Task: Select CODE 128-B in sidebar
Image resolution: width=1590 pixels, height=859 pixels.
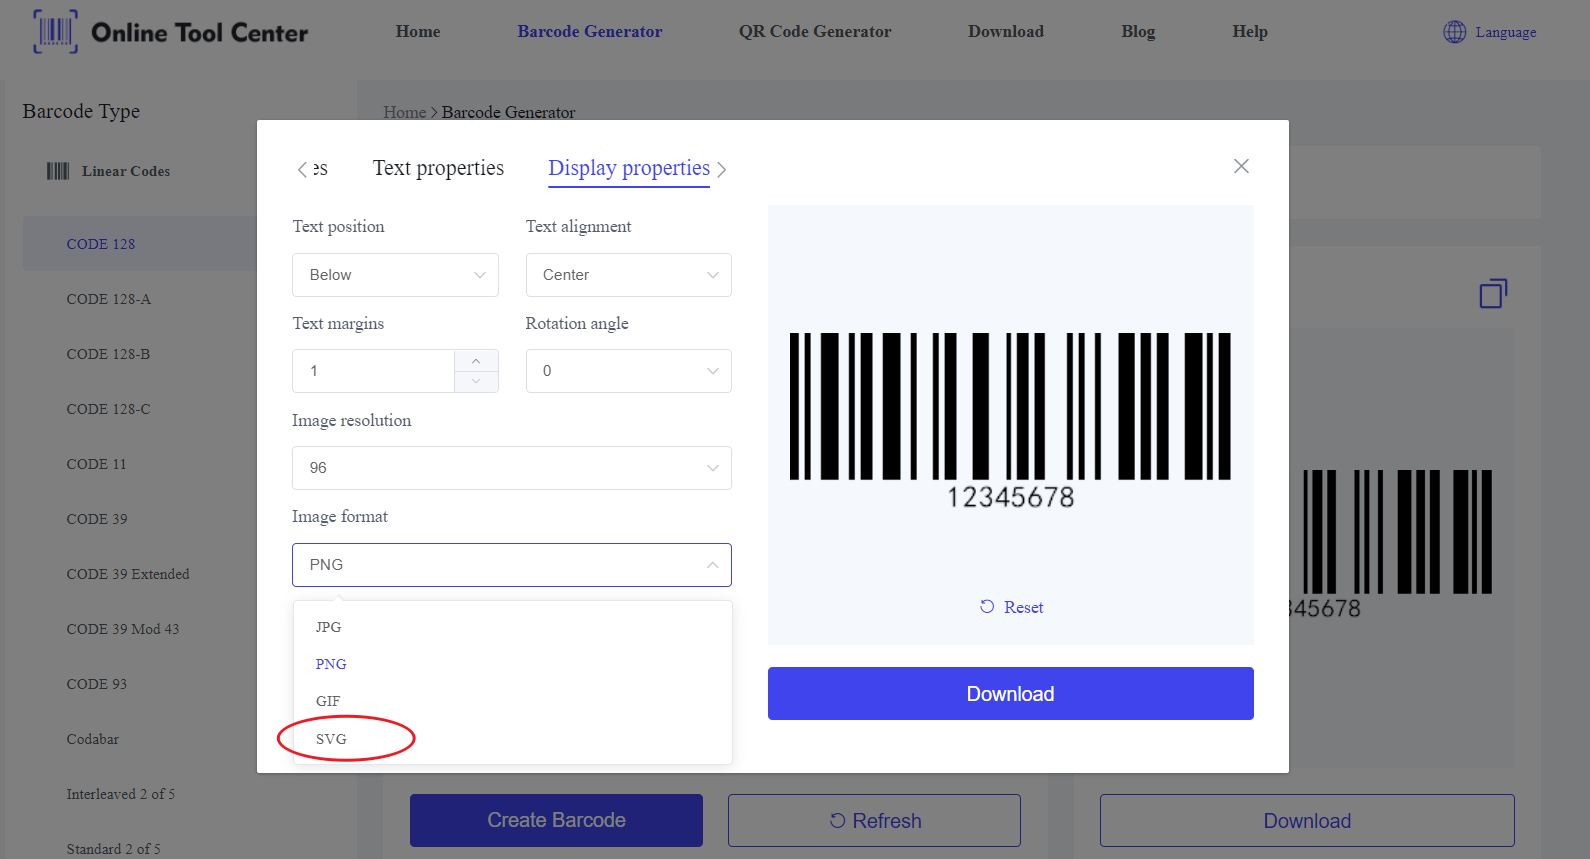Action: click(x=108, y=354)
